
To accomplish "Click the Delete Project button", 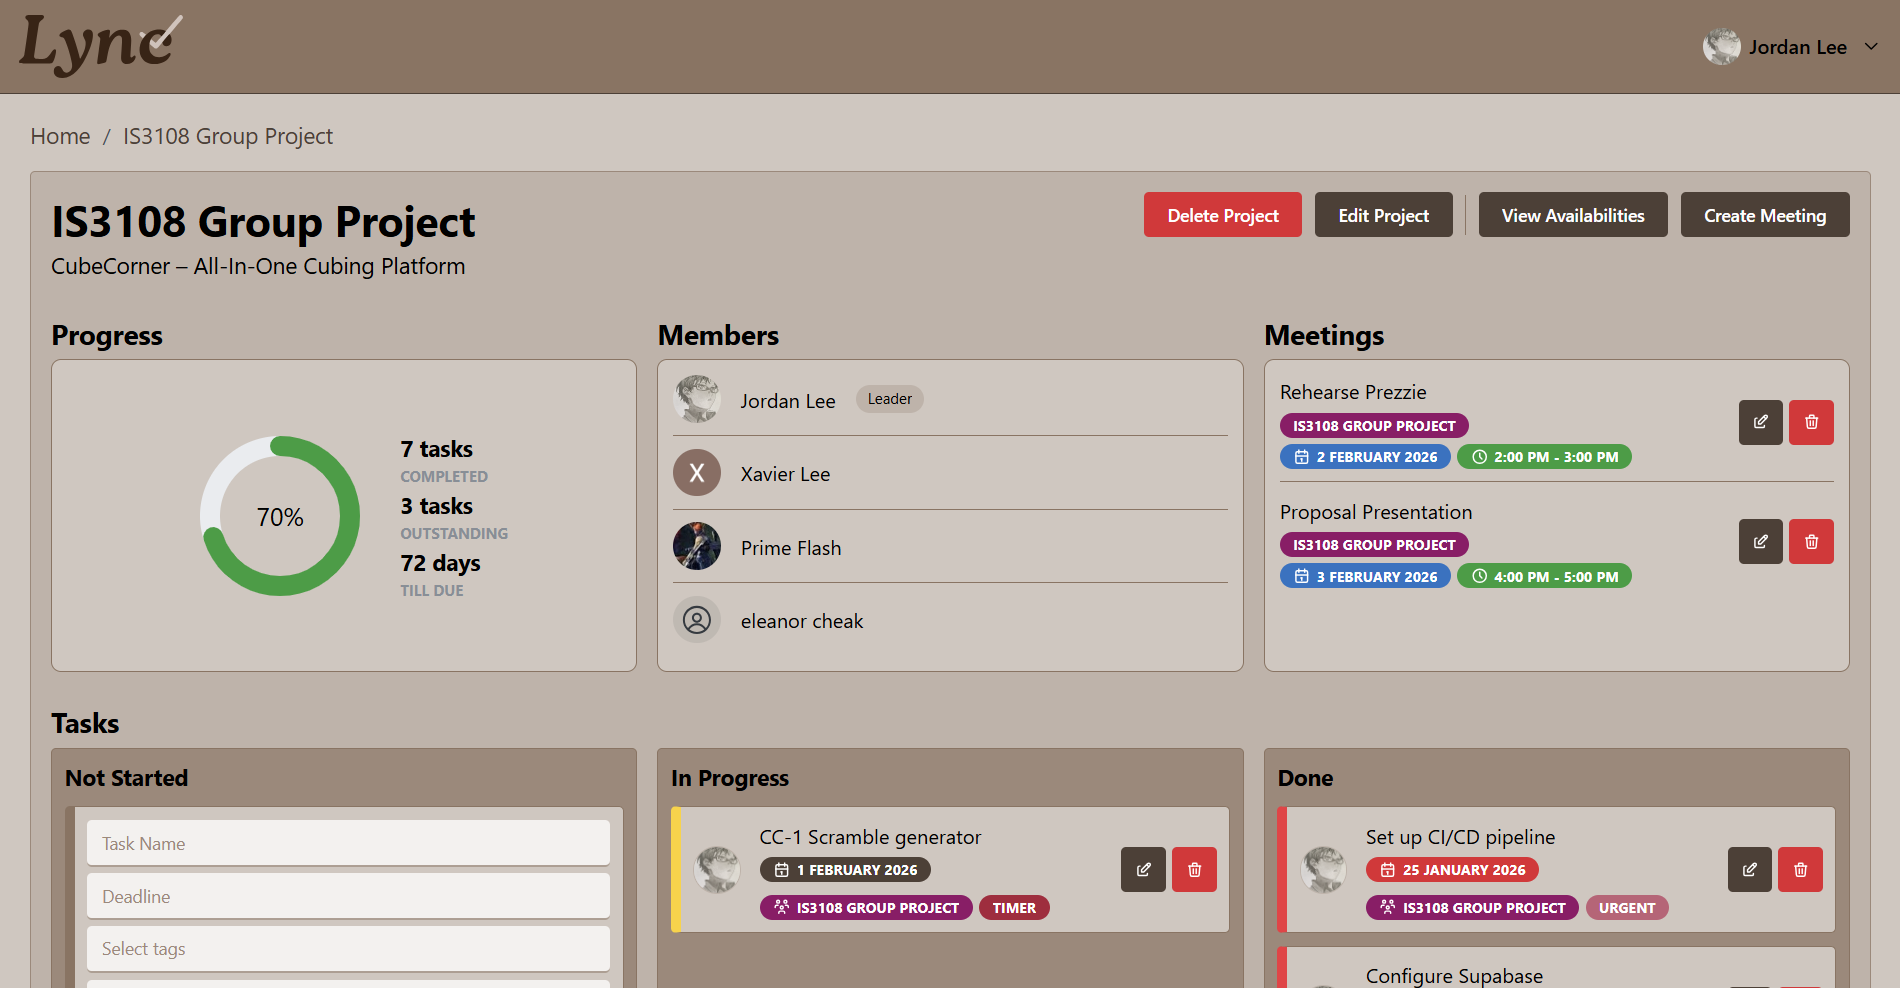I will pyautogui.click(x=1222, y=215).
